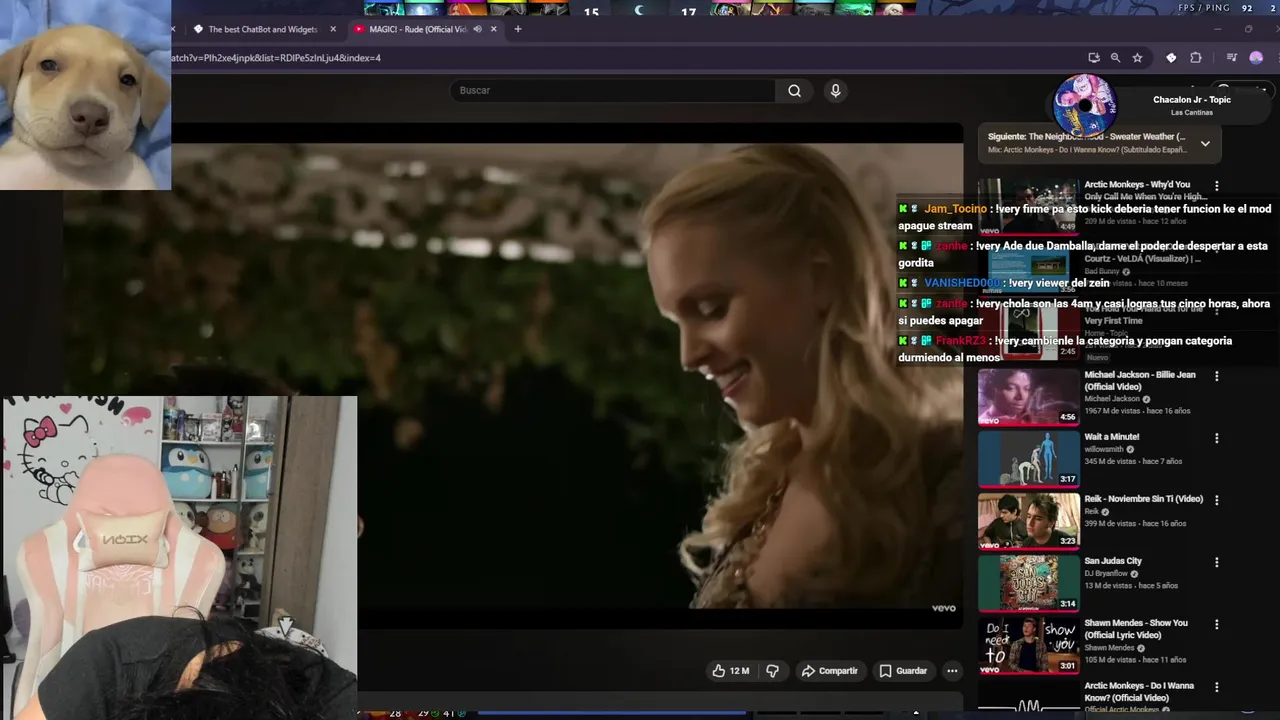Click the Compartir share button
1280x720 pixels.
pyautogui.click(x=829, y=671)
